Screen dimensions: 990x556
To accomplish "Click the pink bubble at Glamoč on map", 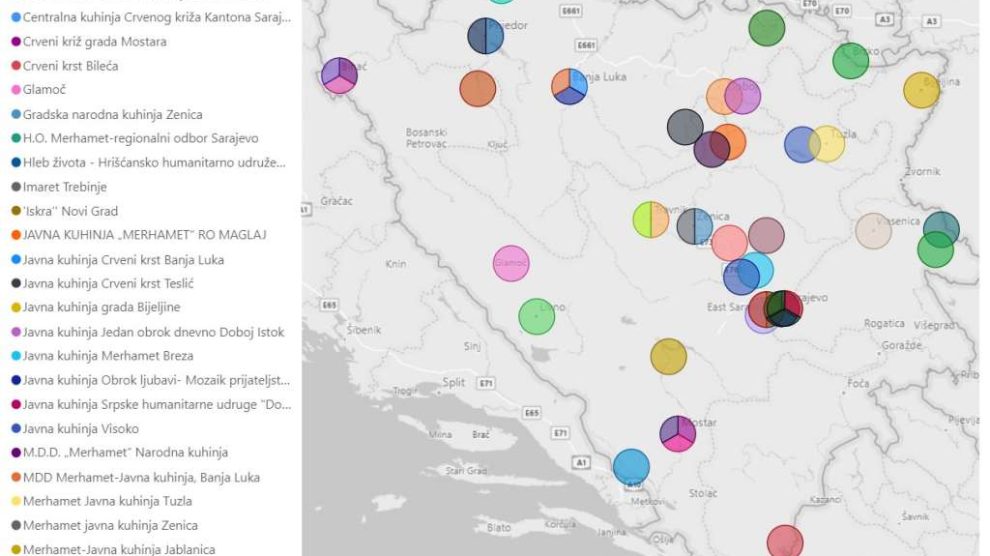I will (511, 264).
